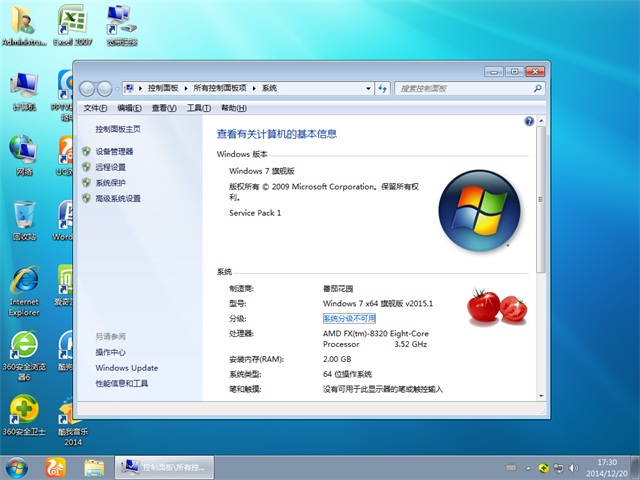Open Windows Explorer from taskbar
The width and height of the screenshot is (640, 480).
pyautogui.click(x=94, y=468)
